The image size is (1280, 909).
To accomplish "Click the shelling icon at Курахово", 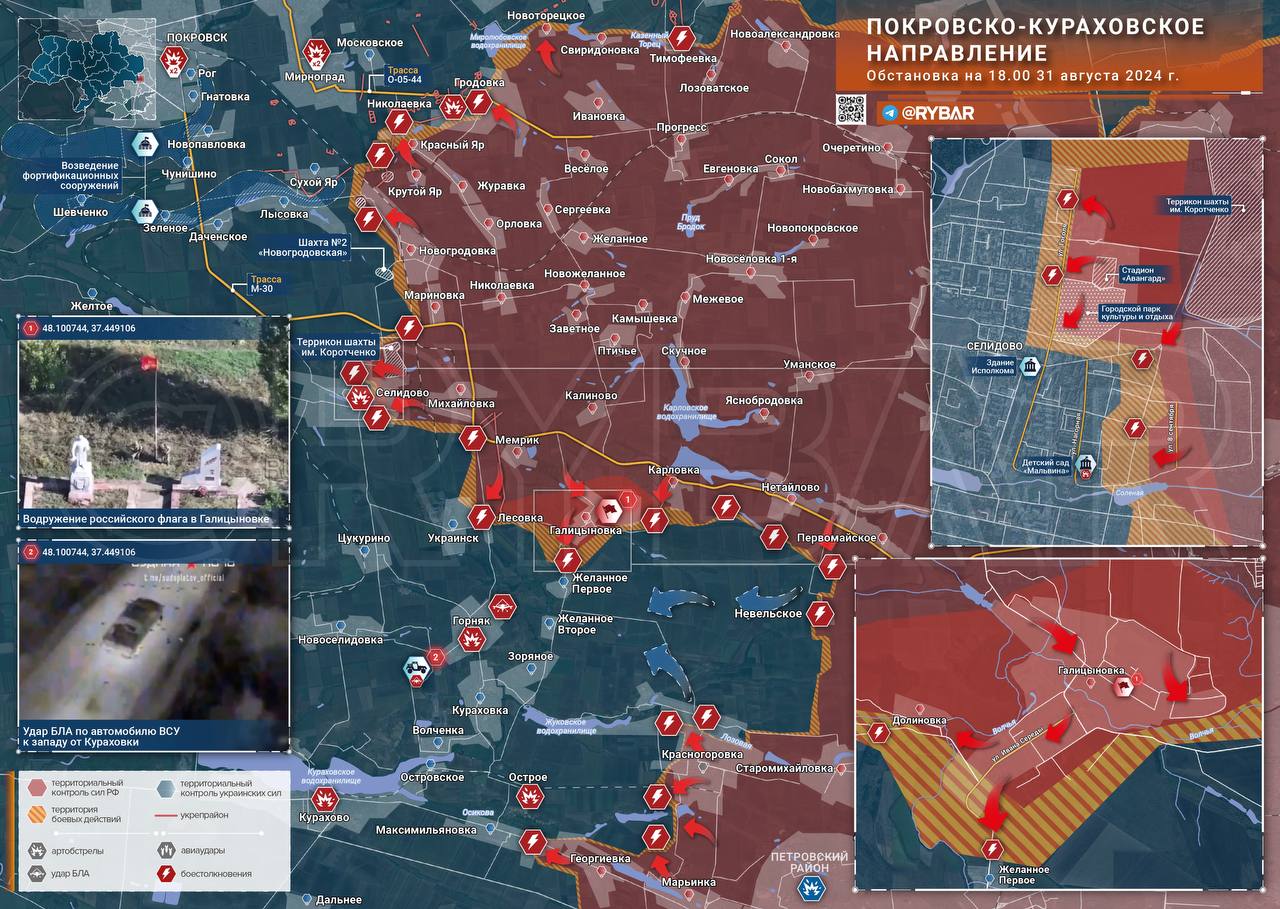I will [x=325, y=799].
